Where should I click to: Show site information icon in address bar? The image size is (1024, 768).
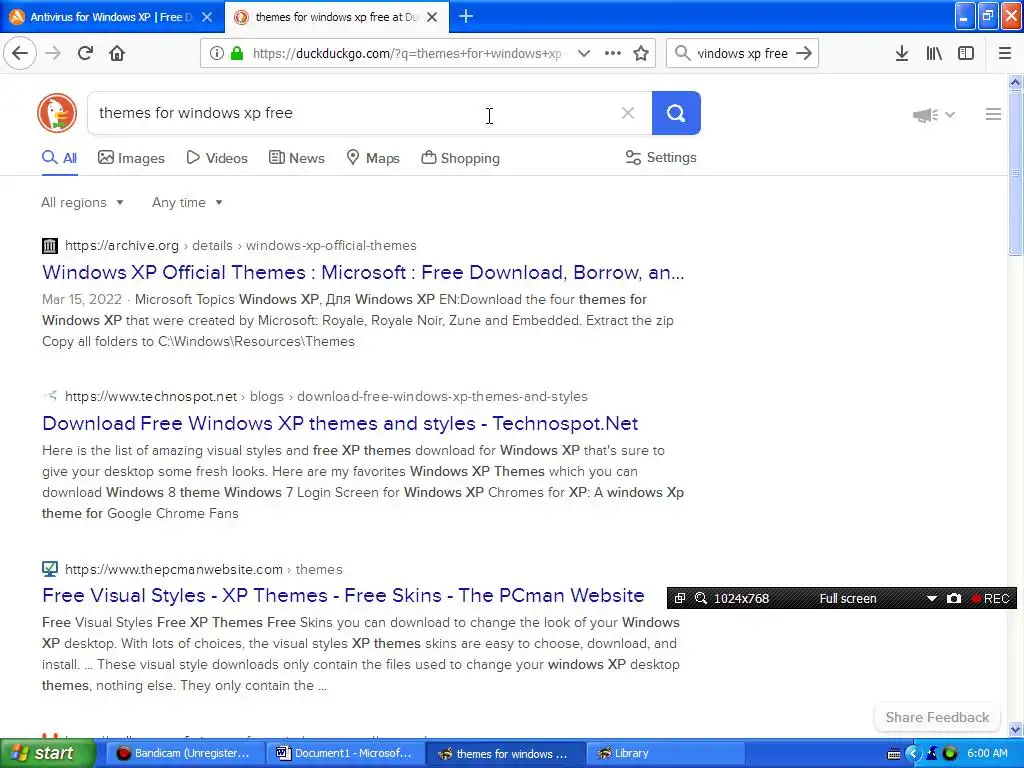(216, 53)
